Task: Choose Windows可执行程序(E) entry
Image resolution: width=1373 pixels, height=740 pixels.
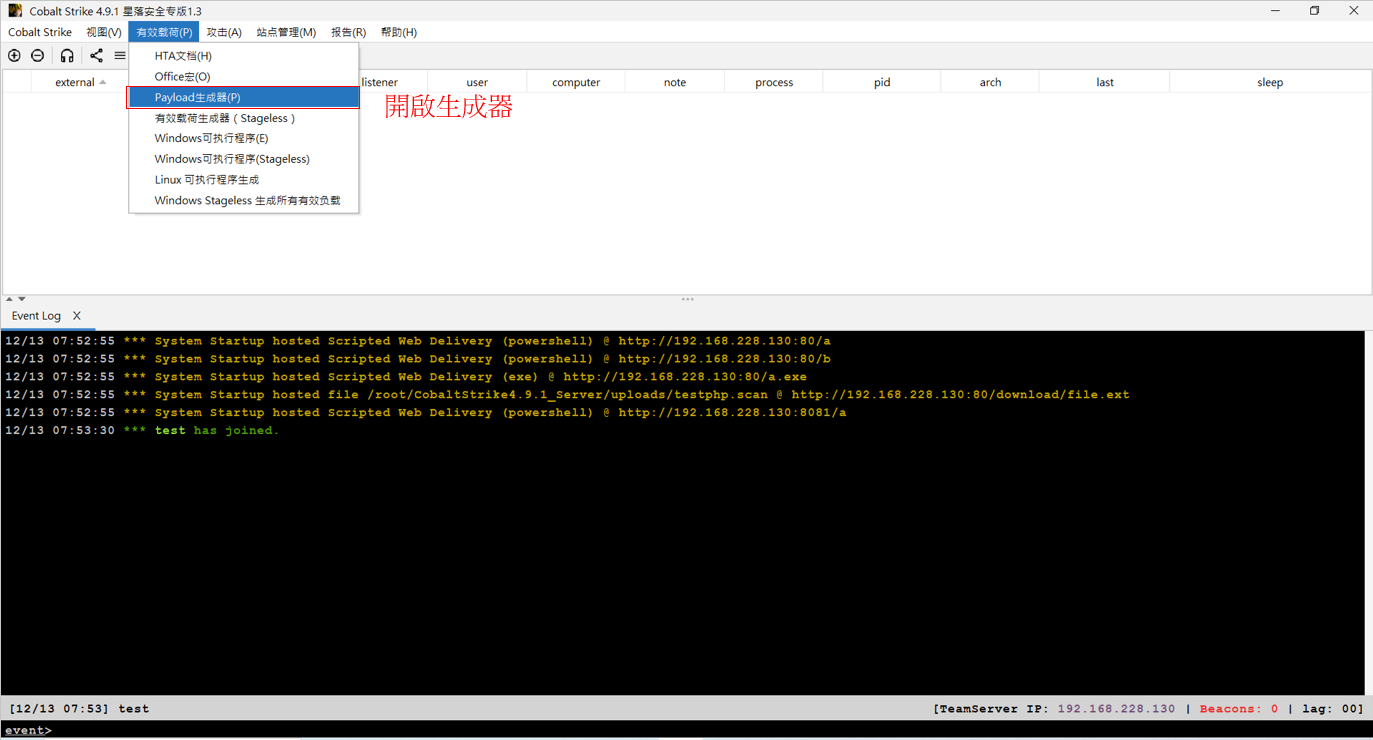Action: (243, 138)
